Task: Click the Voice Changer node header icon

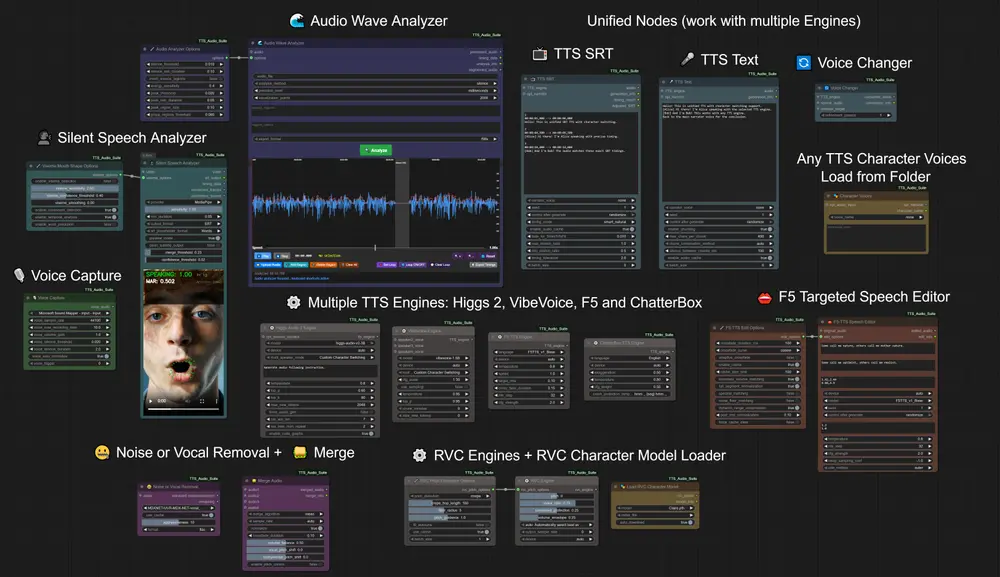Action: click(826, 88)
